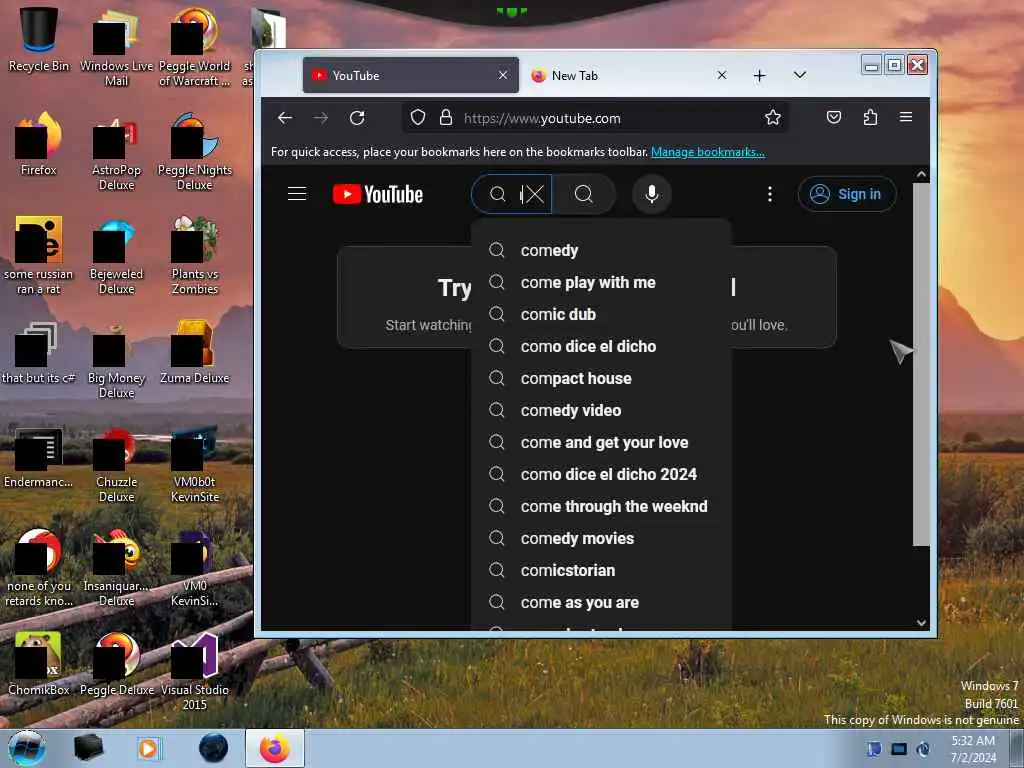Switch to the New Tab tab
The height and width of the screenshot is (768, 1024).
(x=630, y=75)
